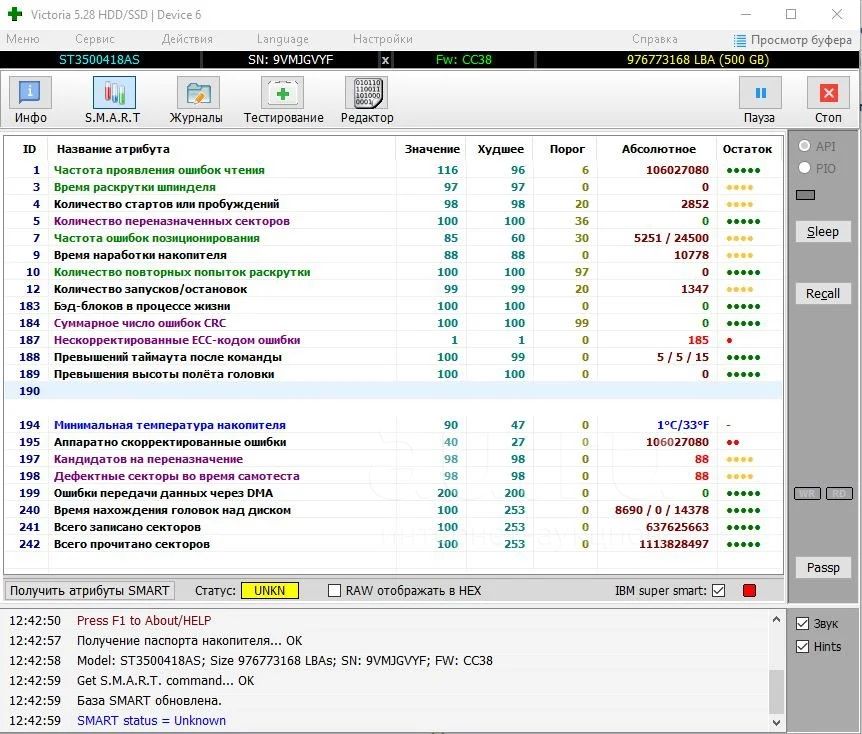Click the red square SMART indicator
862x734 pixels.
tap(749, 590)
